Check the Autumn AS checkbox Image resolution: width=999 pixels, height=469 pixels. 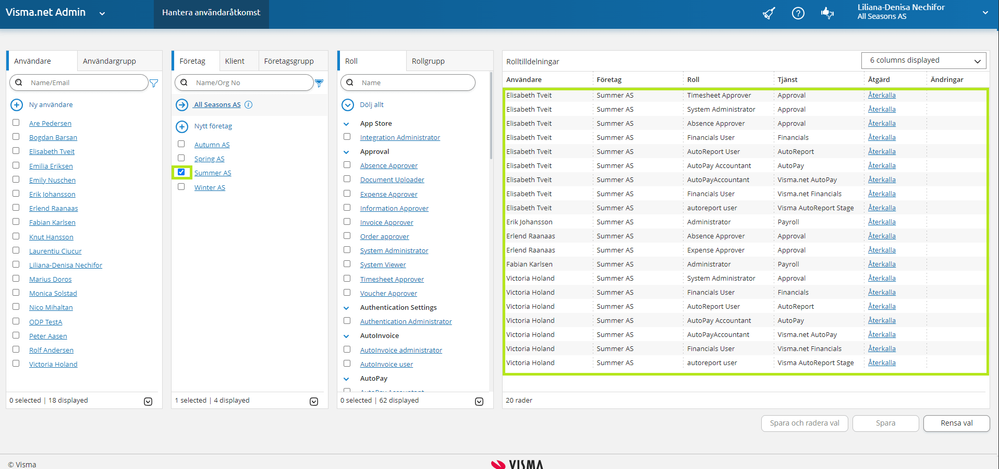point(182,144)
